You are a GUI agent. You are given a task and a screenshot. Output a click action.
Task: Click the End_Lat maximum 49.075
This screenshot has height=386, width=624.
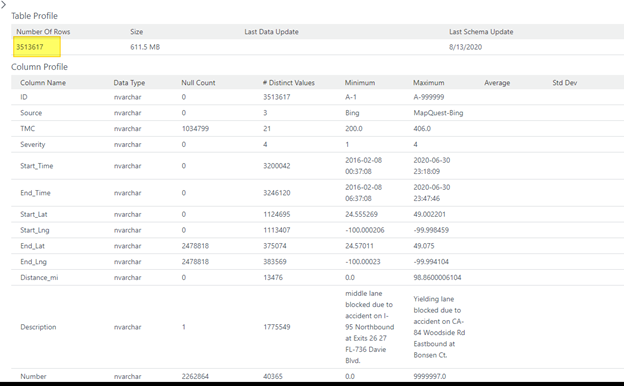point(424,246)
